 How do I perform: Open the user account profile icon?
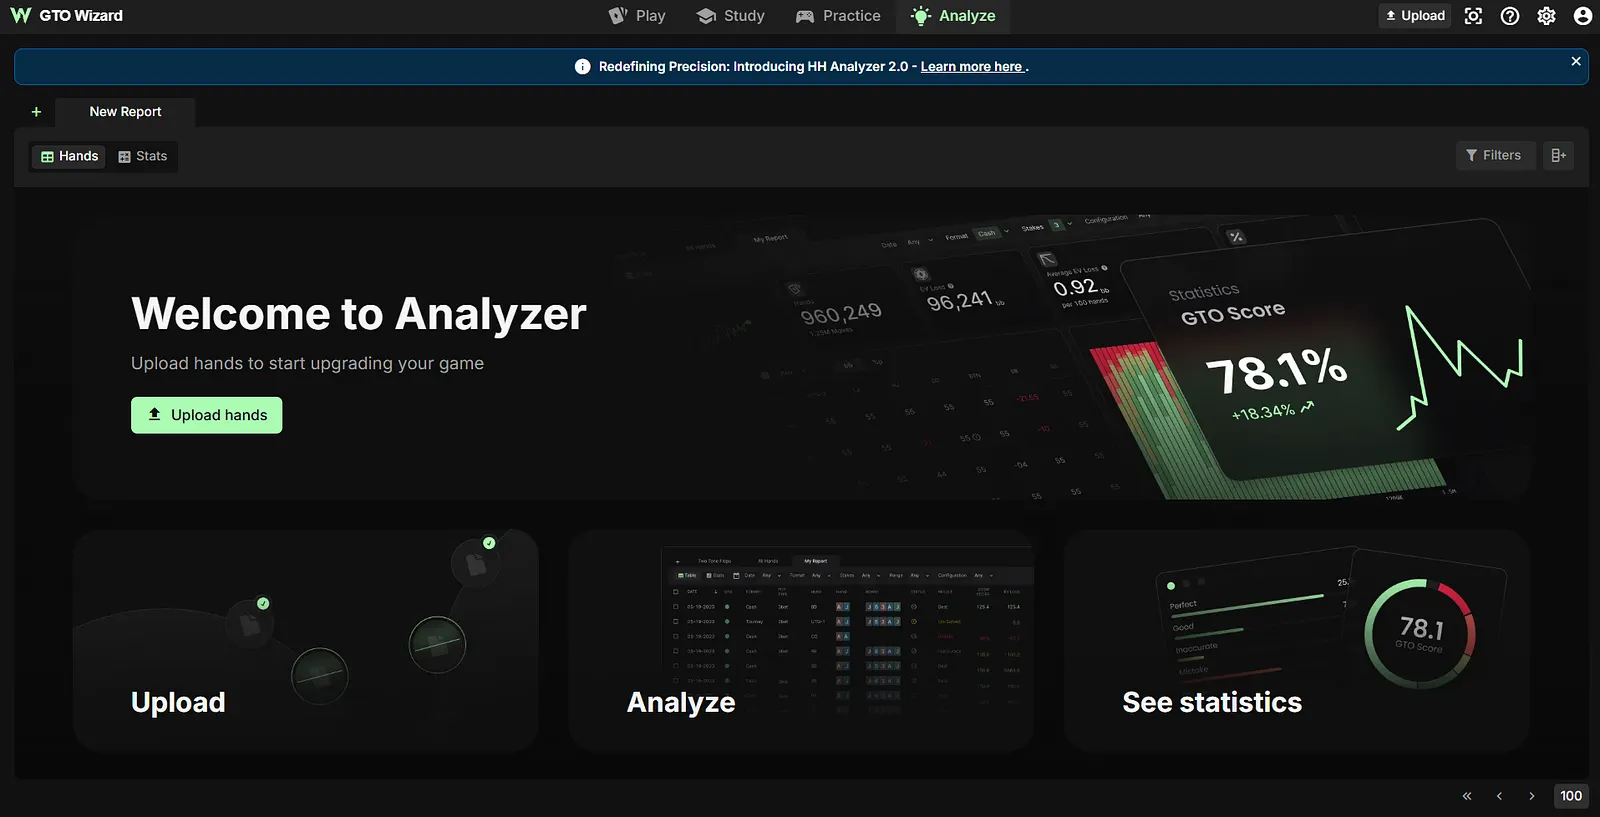point(1582,16)
